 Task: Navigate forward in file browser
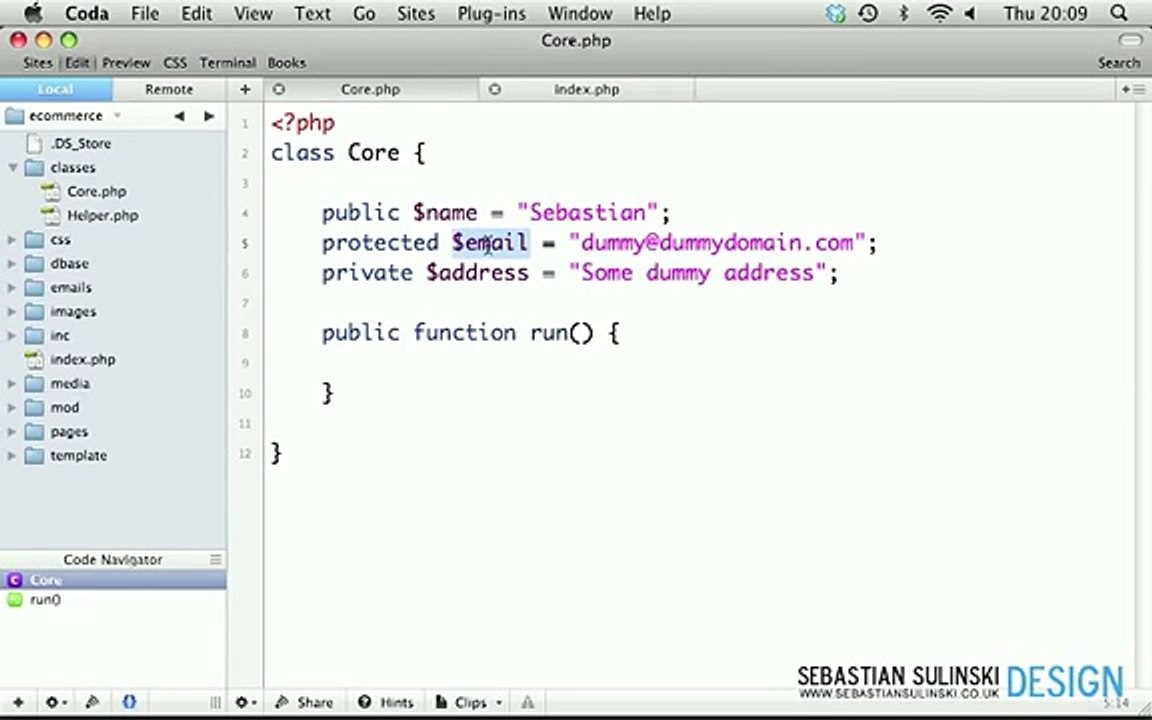pos(209,116)
